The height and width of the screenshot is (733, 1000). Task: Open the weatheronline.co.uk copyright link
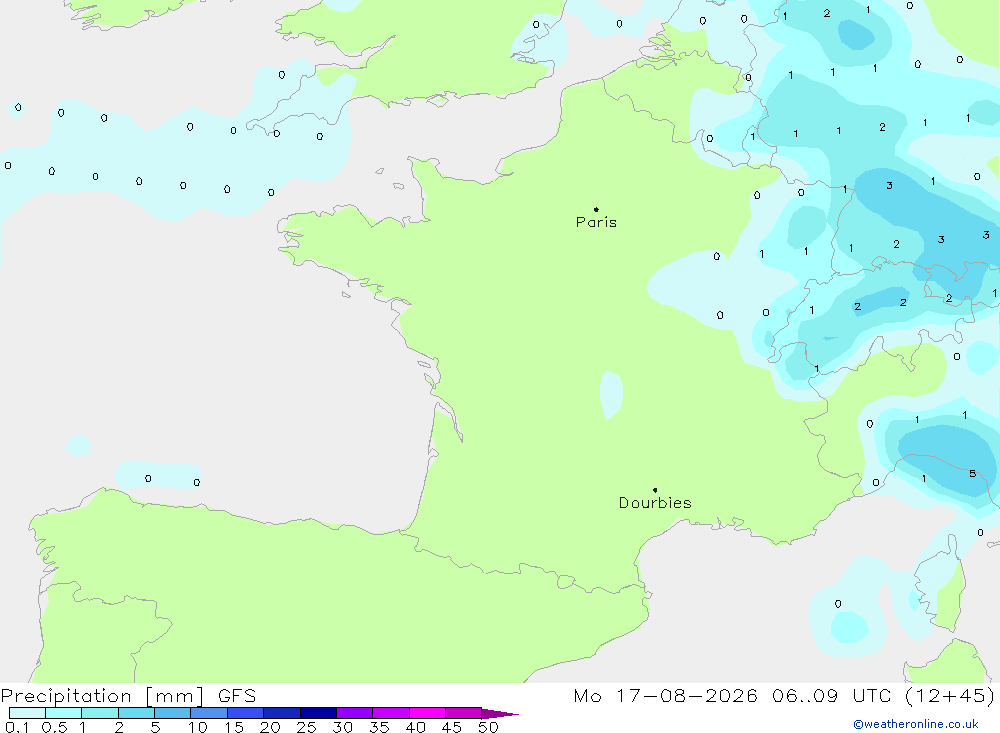pos(915,724)
